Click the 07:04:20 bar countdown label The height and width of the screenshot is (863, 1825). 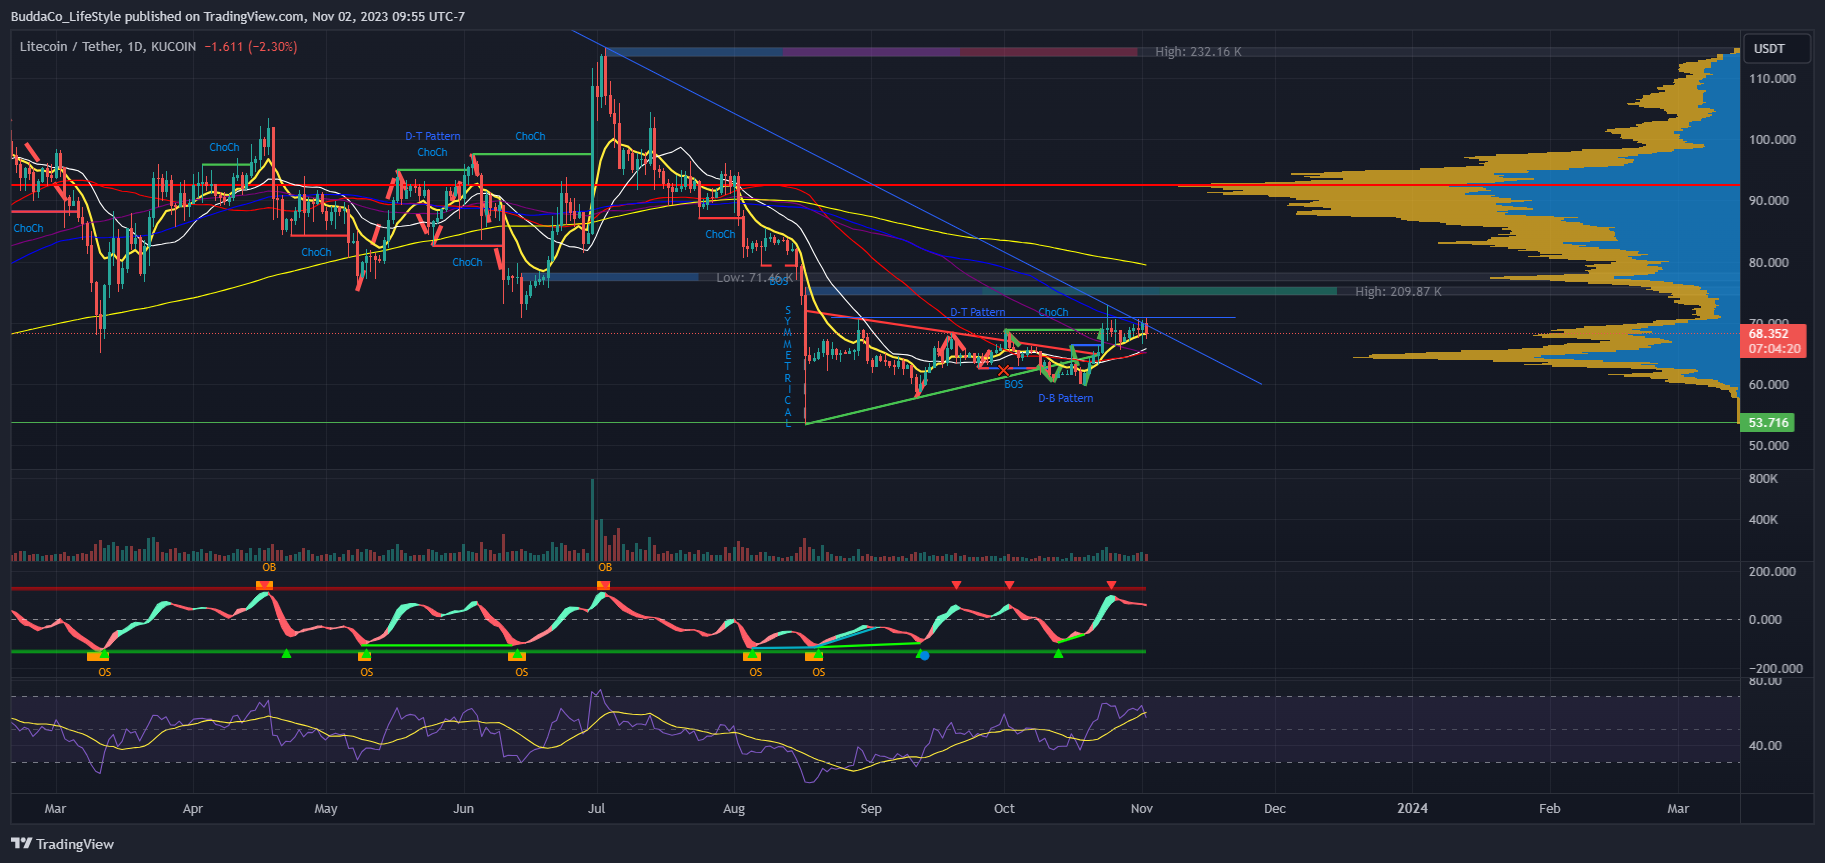click(x=1775, y=349)
